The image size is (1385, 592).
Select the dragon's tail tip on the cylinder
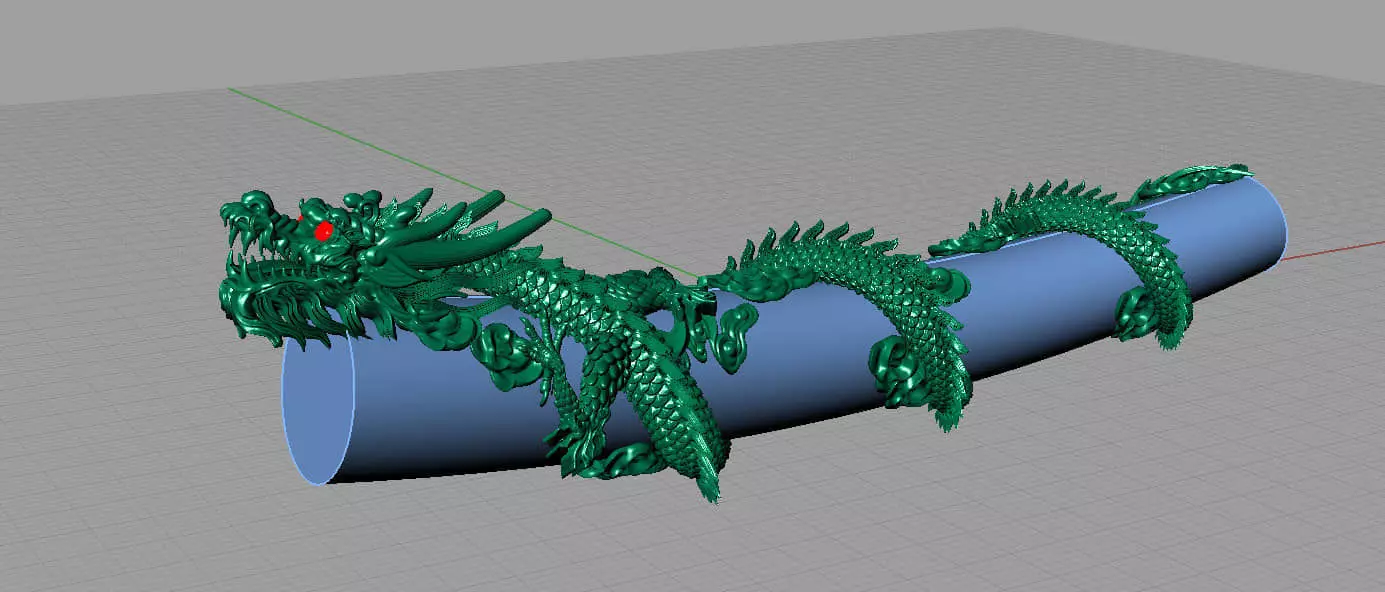coord(1190,181)
